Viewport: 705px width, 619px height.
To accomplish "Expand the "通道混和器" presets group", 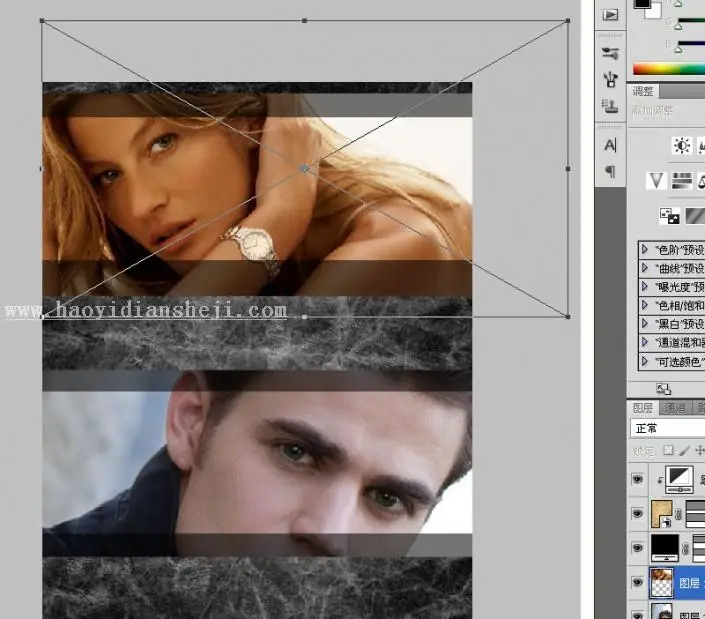I will (645, 342).
